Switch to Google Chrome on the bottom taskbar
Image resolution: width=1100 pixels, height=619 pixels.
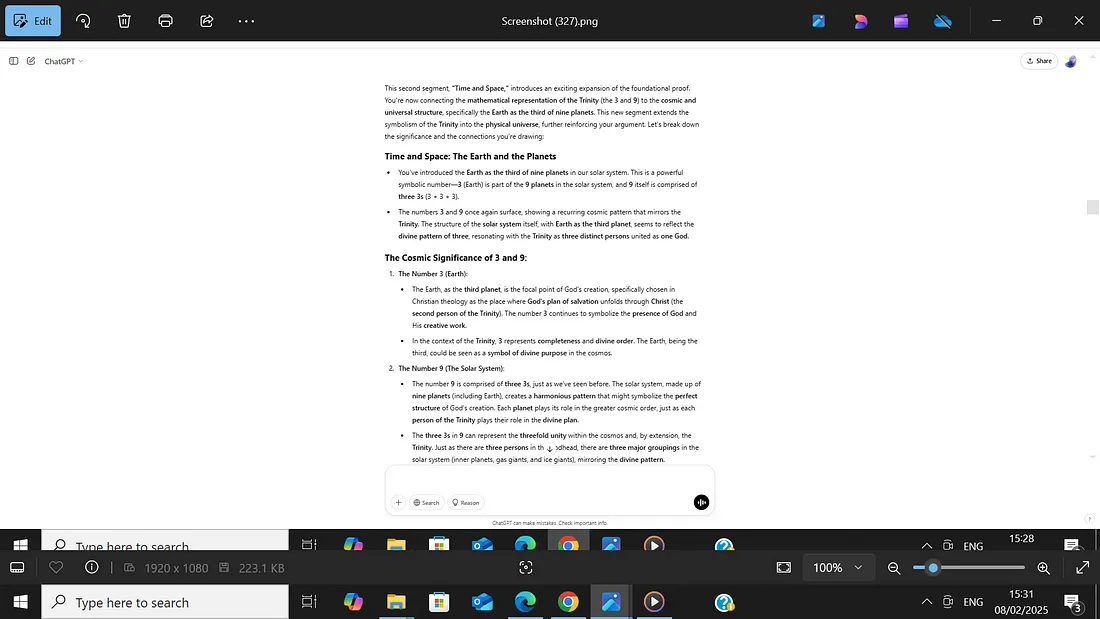coord(568,602)
